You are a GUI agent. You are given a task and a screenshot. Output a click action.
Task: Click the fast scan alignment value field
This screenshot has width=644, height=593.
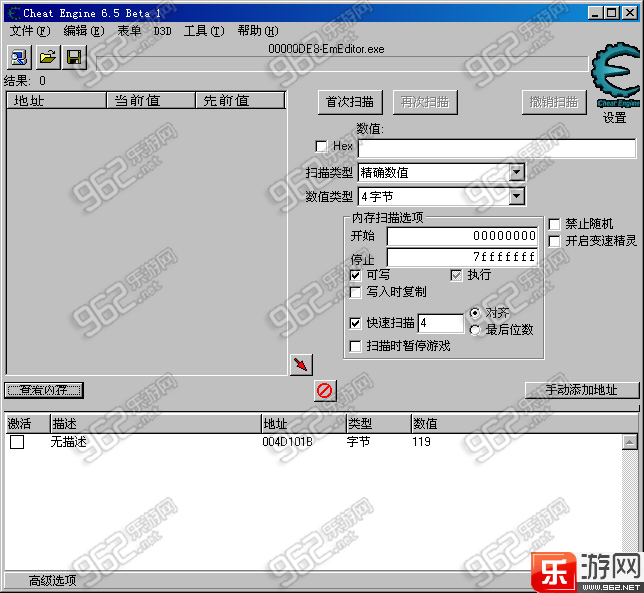click(x=441, y=323)
